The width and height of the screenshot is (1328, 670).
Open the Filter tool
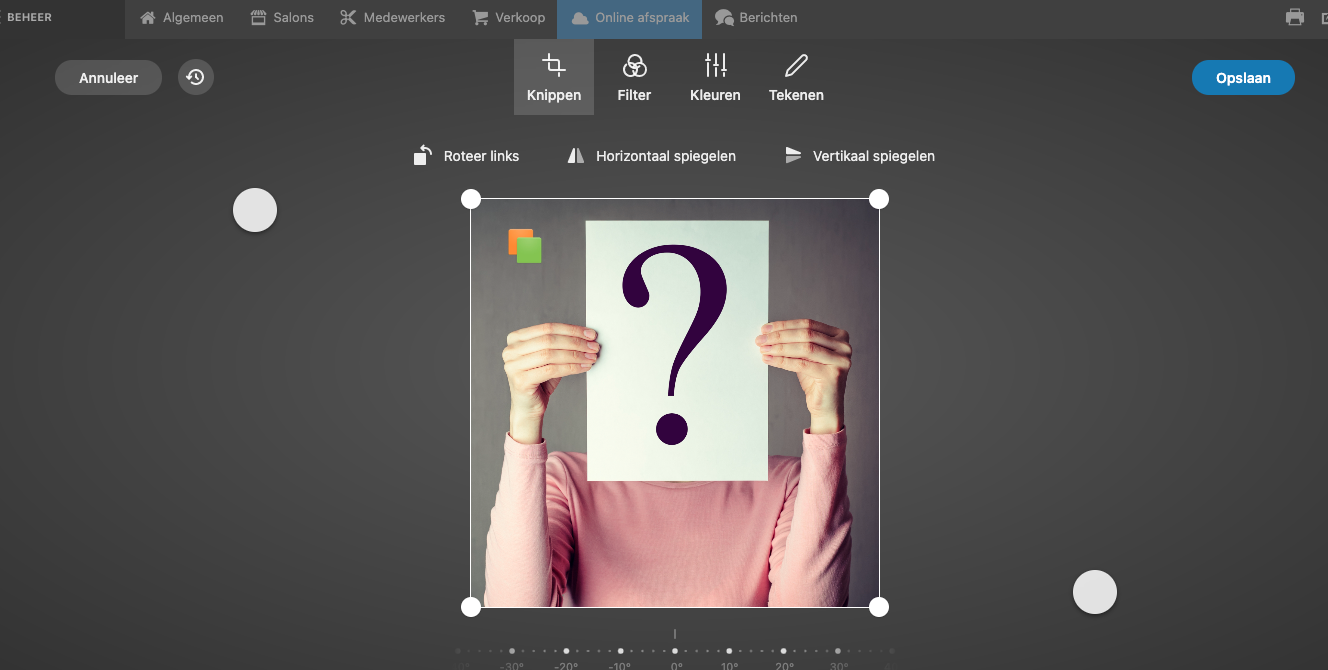634,77
